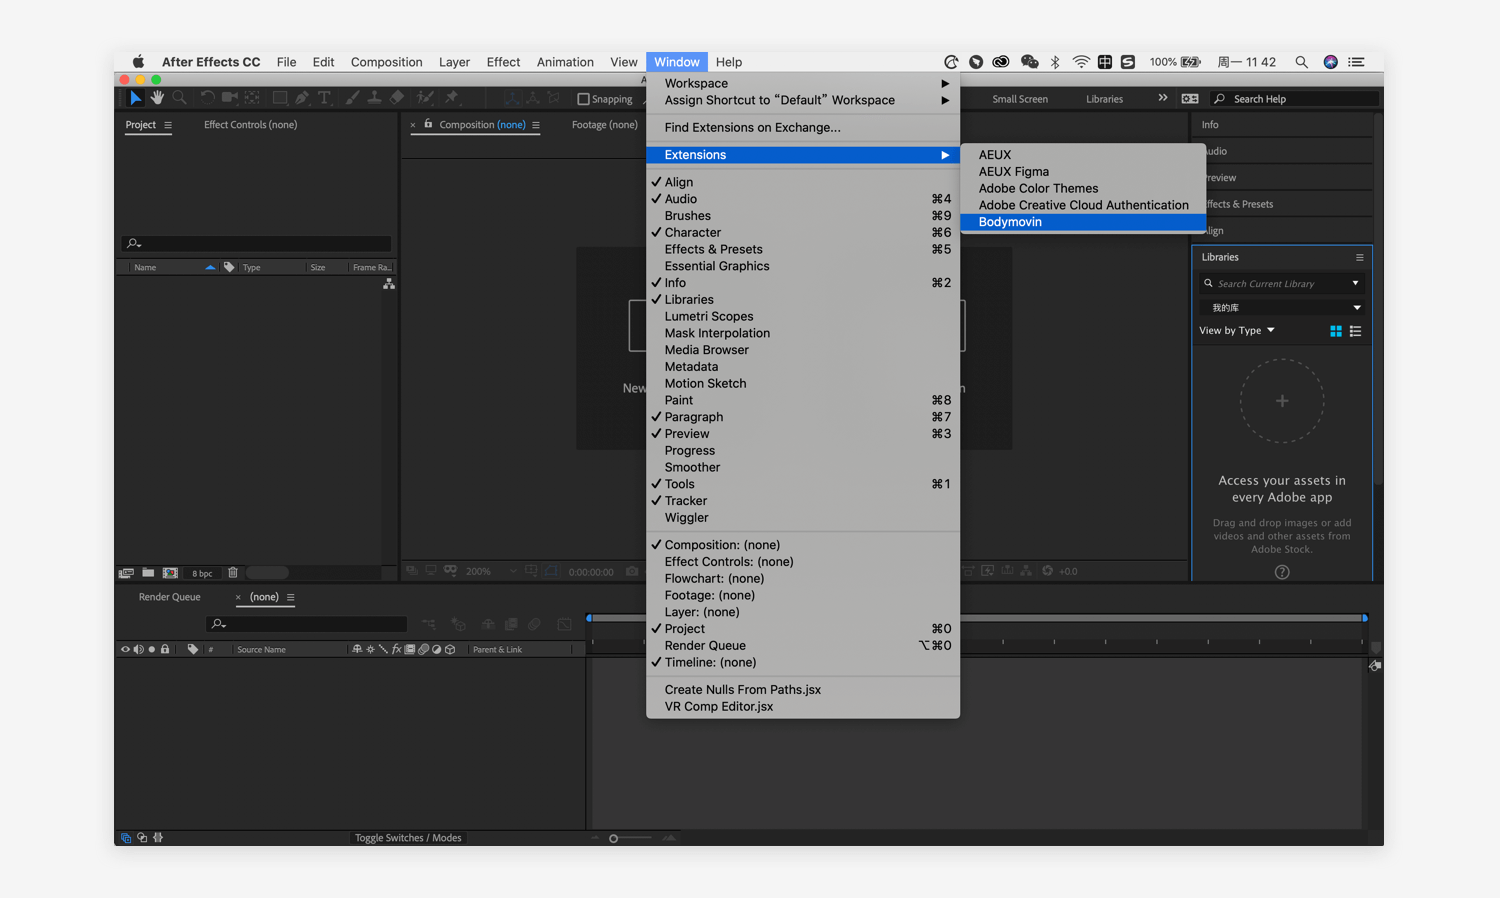The image size is (1500, 898).
Task: Select the Pan Behind anchor point tool
Action: tap(253, 98)
